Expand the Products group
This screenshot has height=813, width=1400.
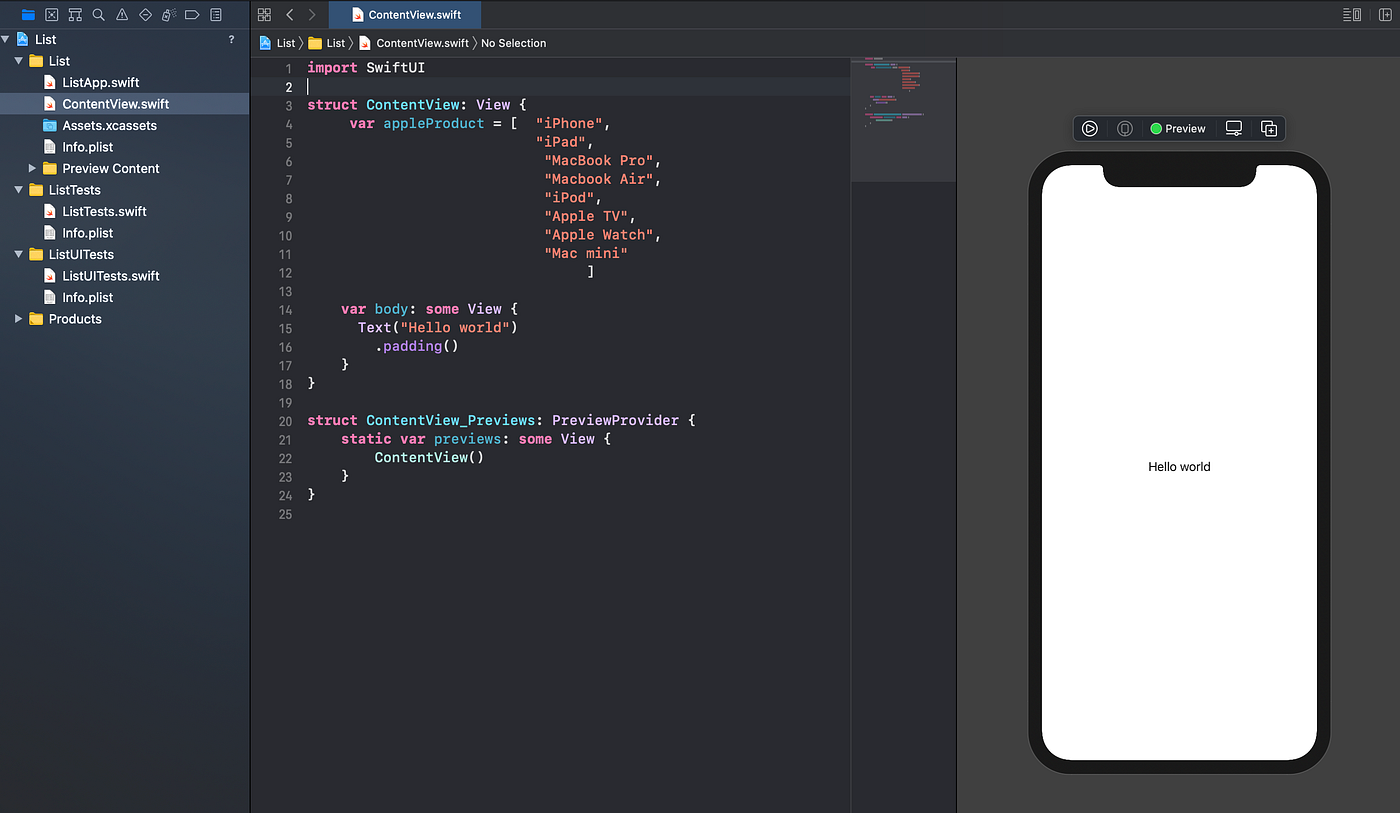[x=17, y=318]
